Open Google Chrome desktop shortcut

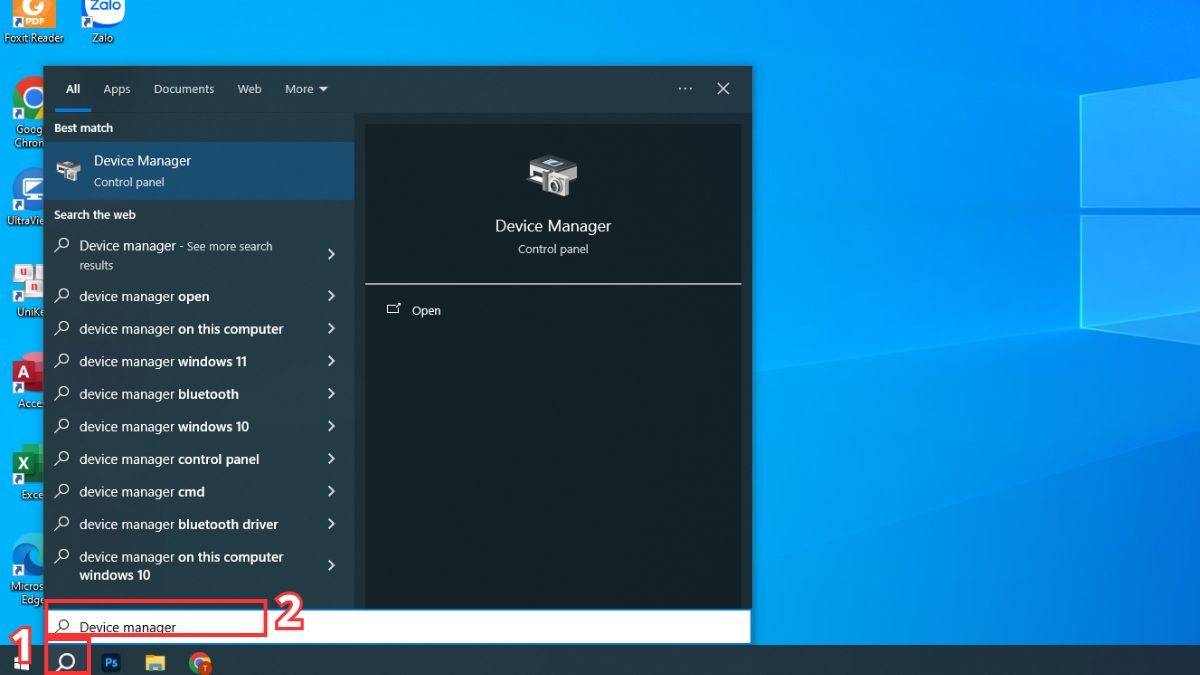[x=27, y=112]
